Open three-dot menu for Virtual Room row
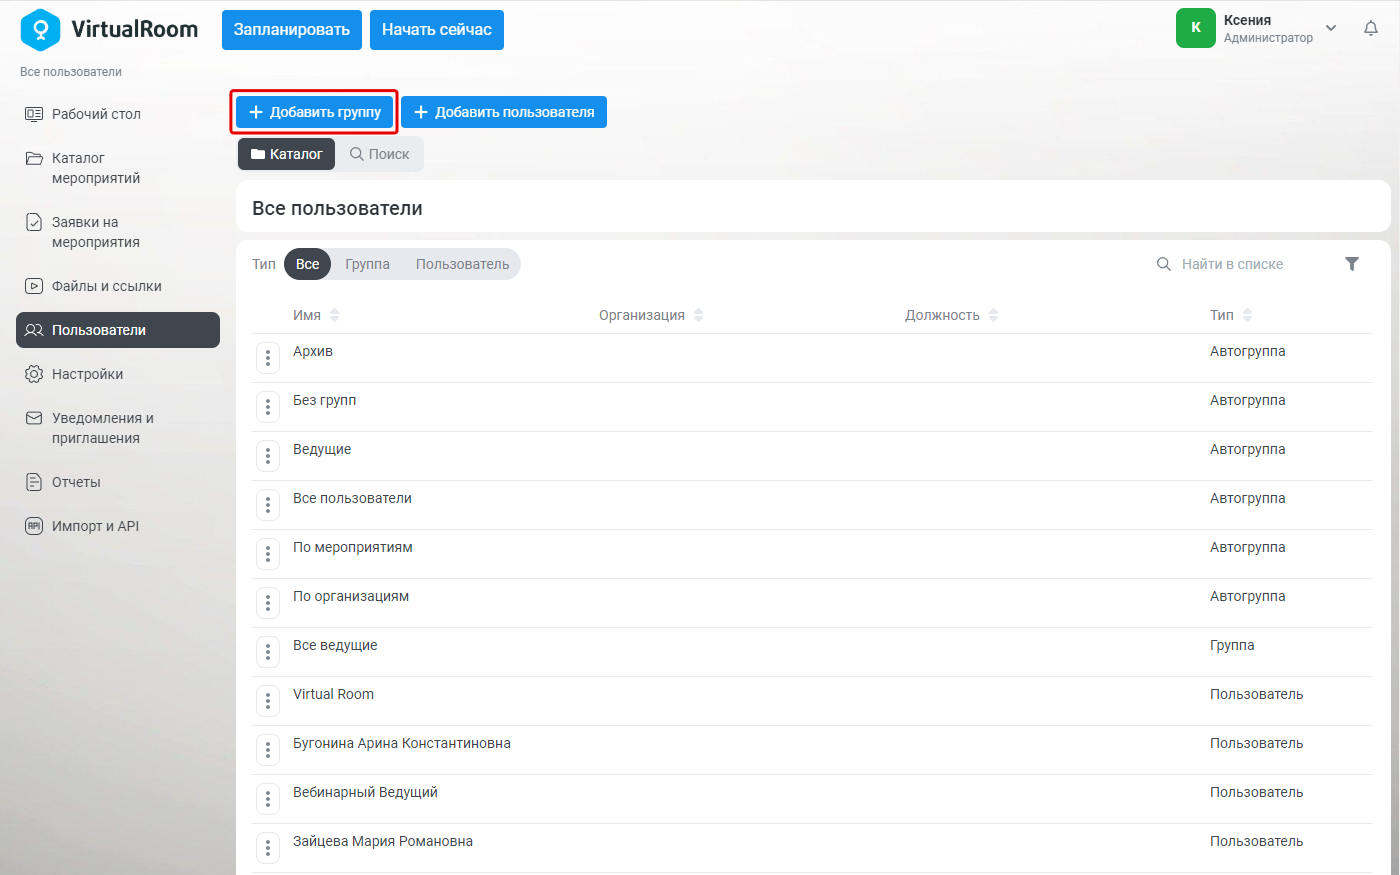The height and width of the screenshot is (875, 1400). 268,701
